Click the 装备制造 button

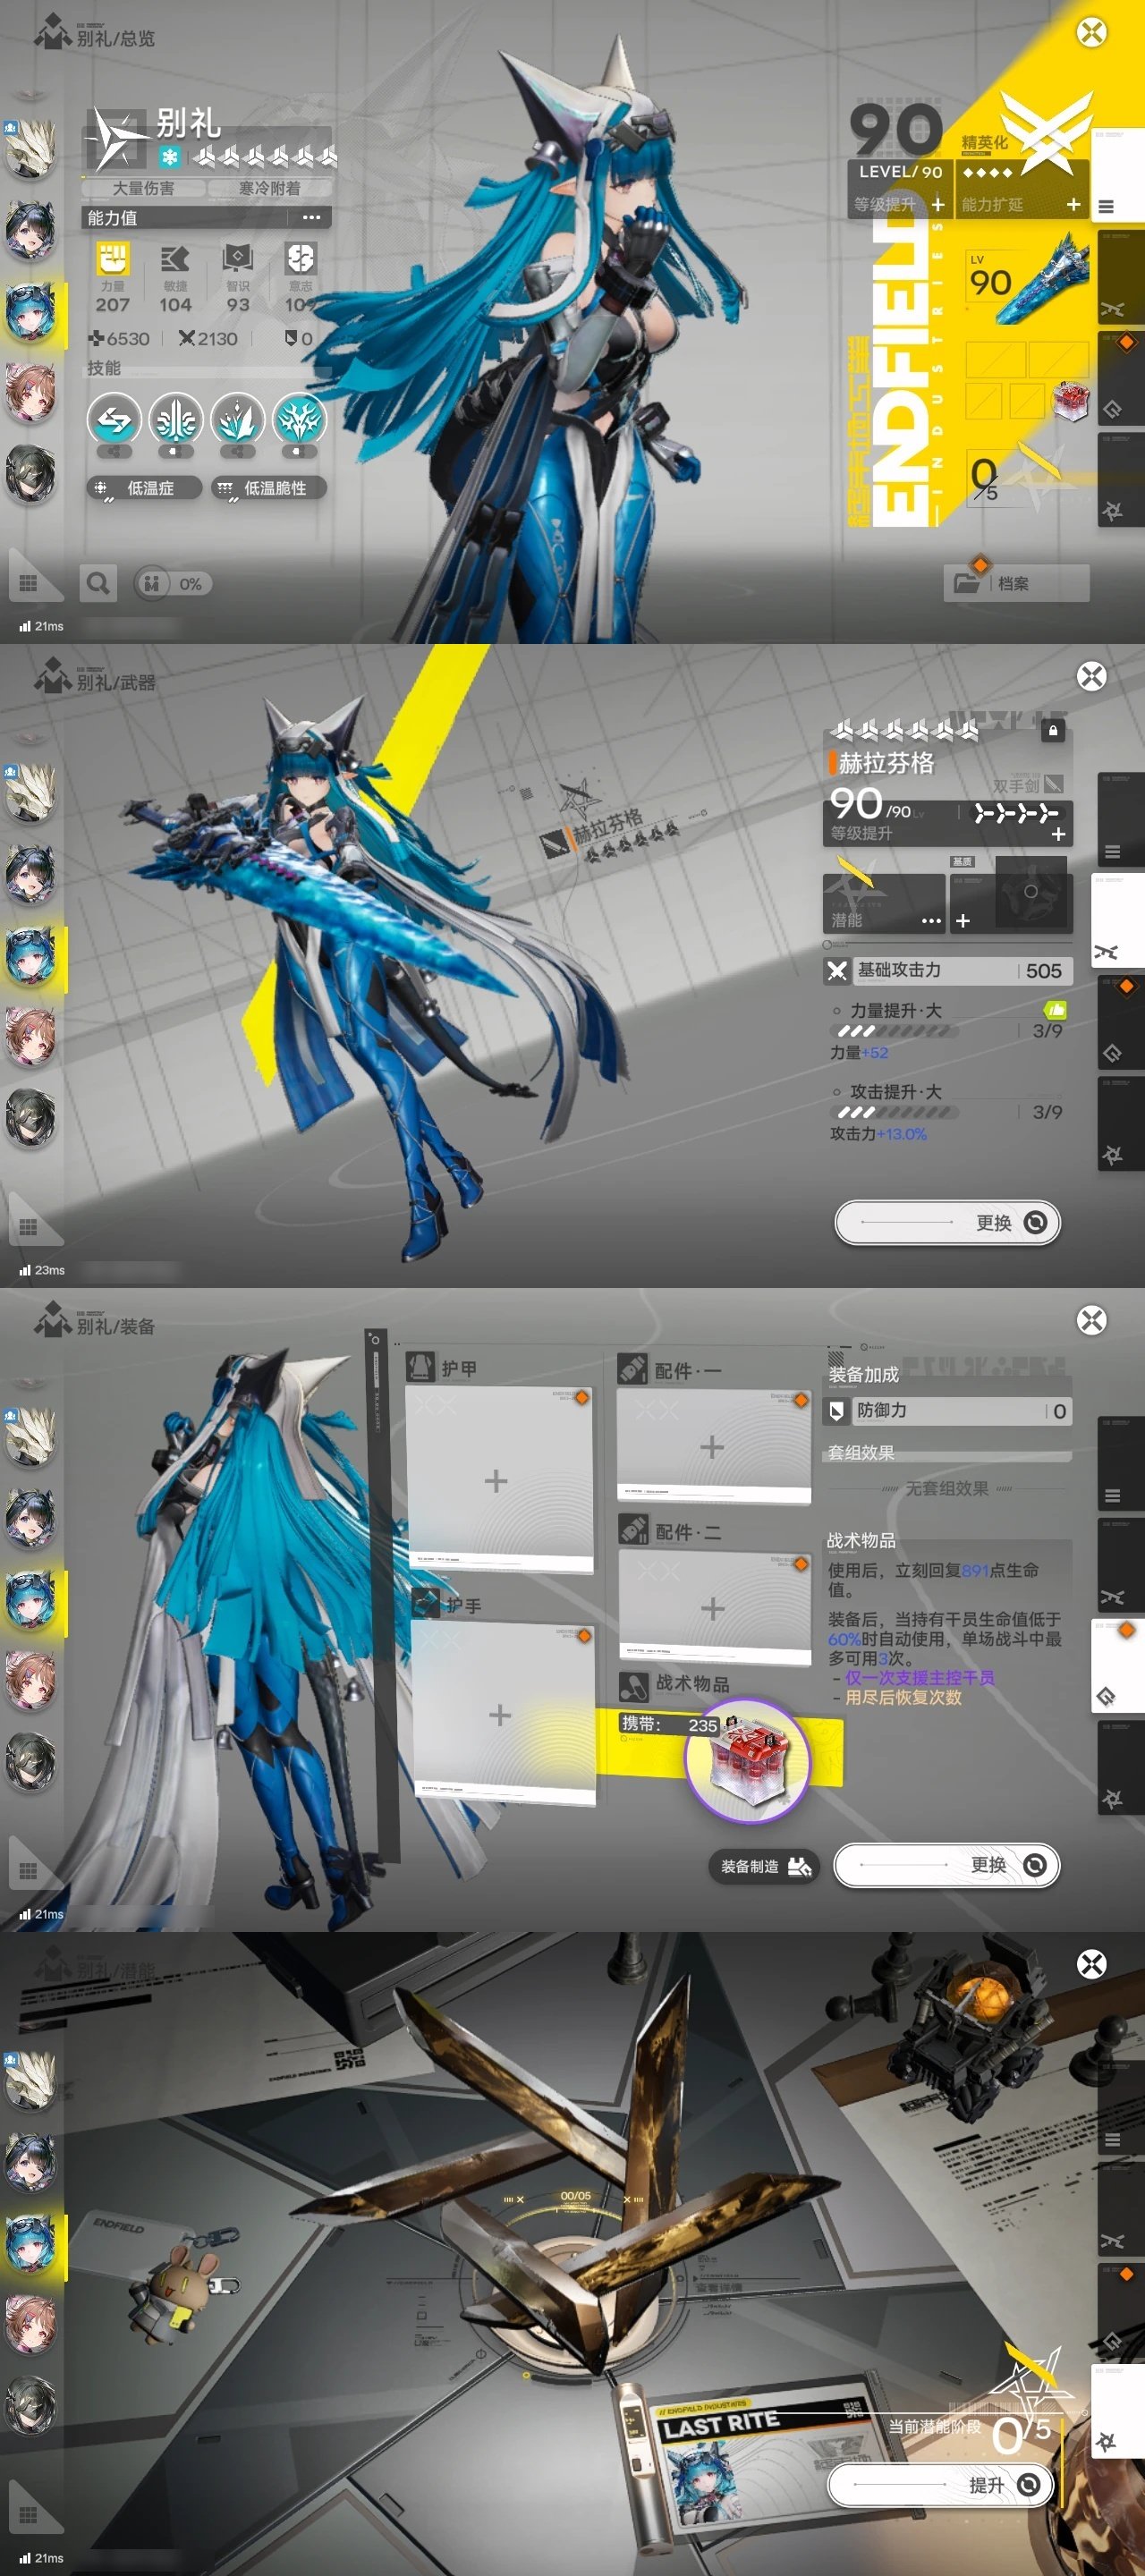tap(764, 1866)
